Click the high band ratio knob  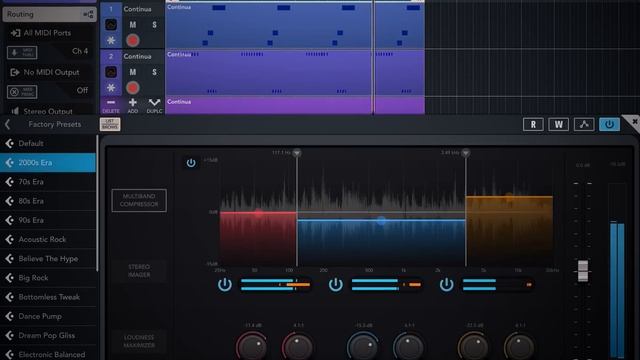pos(520,346)
